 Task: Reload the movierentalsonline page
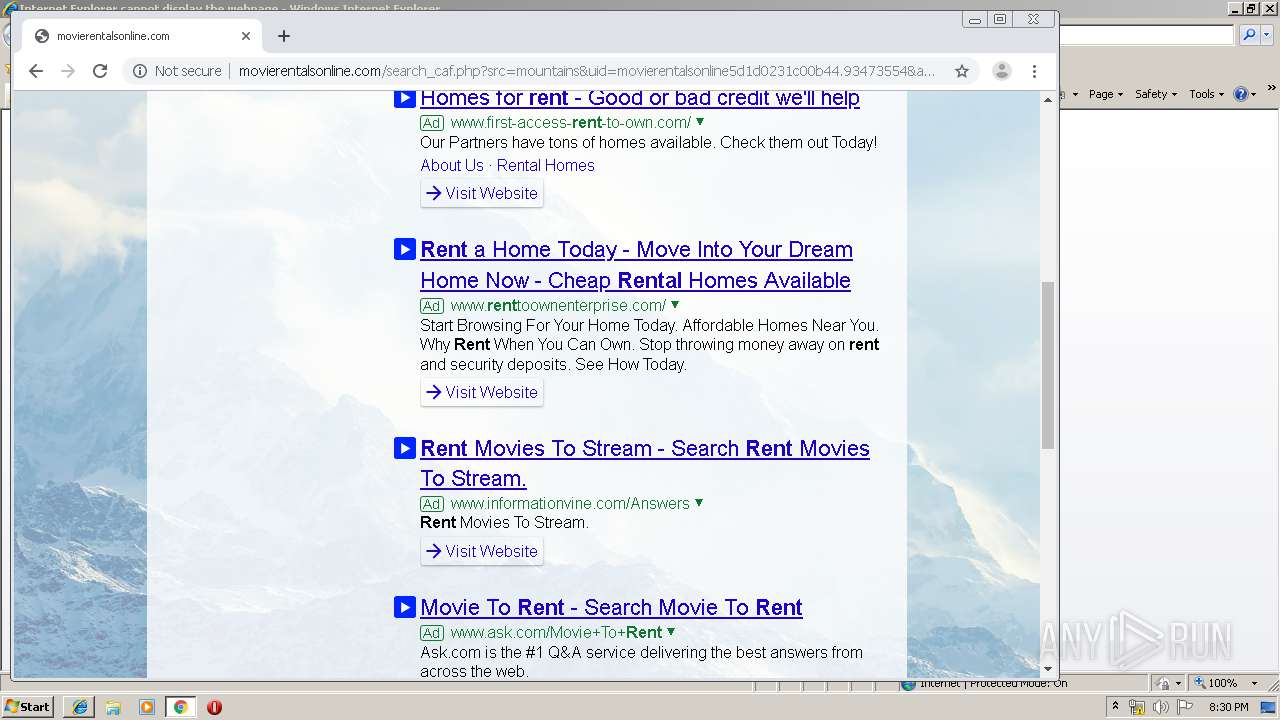pos(100,71)
